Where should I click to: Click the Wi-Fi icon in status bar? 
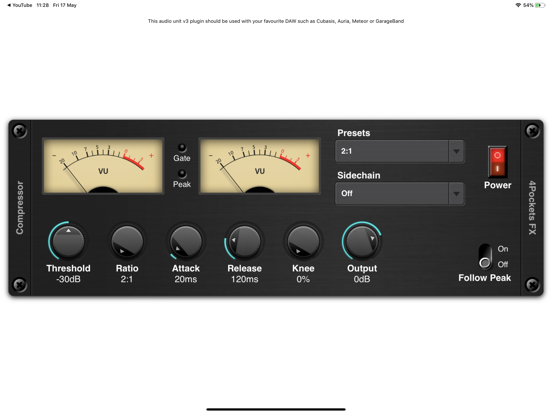pos(518,5)
